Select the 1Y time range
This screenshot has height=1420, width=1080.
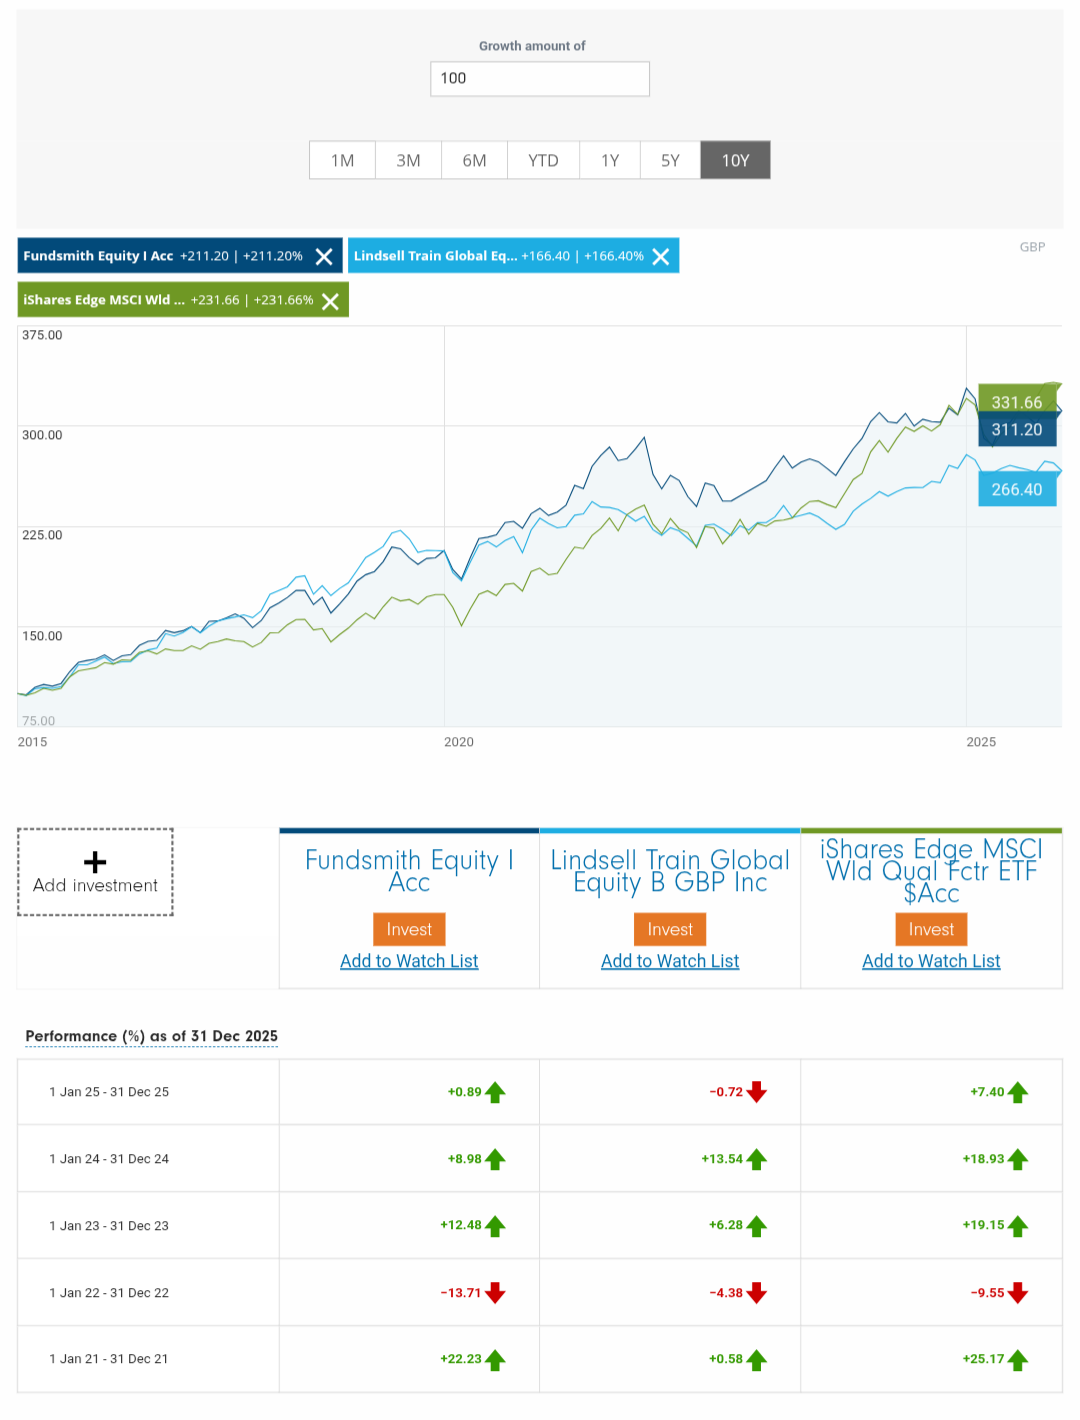tap(610, 160)
